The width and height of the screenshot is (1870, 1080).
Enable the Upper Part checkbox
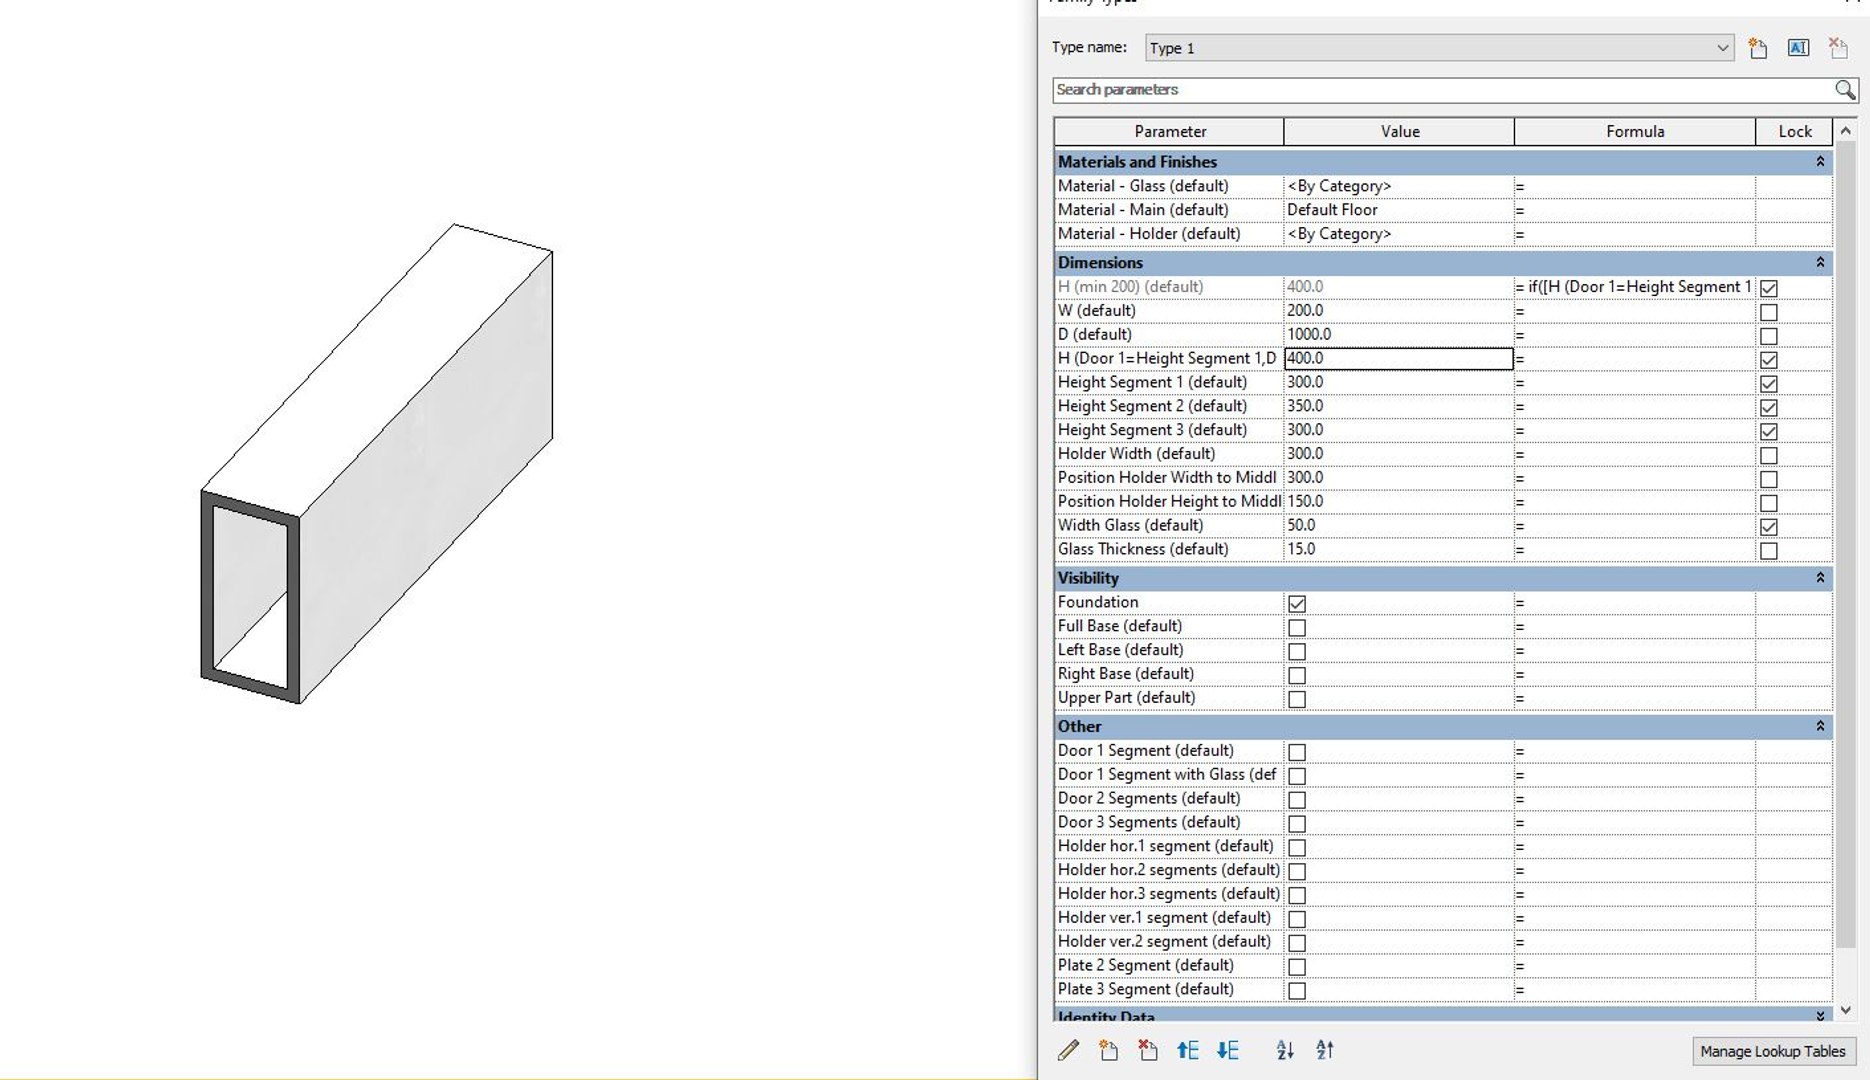[1297, 699]
